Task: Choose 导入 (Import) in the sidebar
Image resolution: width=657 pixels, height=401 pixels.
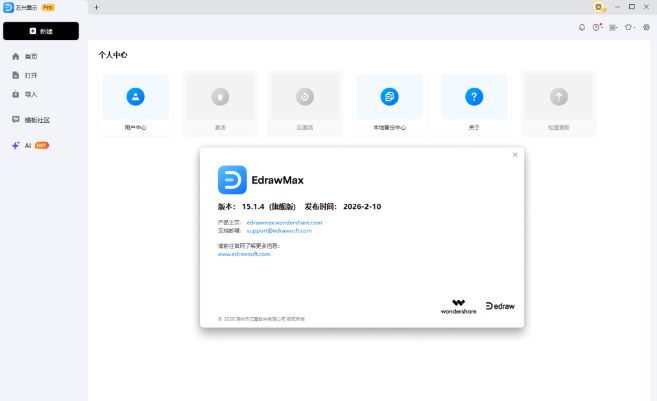Action: coord(30,94)
